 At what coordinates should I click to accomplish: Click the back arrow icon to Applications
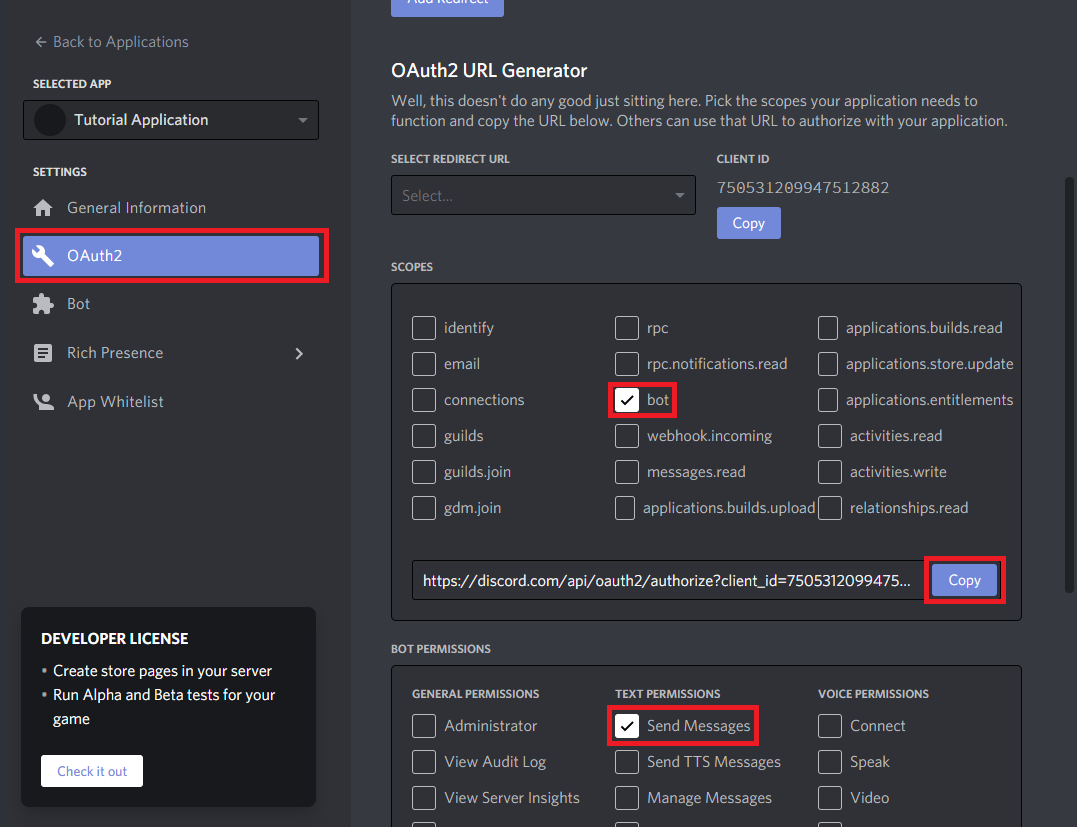(x=41, y=42)
